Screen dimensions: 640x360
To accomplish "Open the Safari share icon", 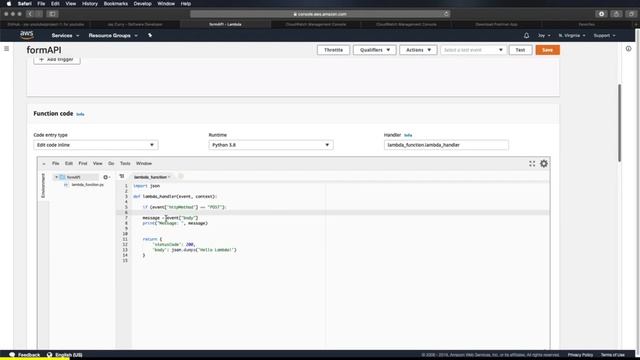I will [x=616, y=14].
